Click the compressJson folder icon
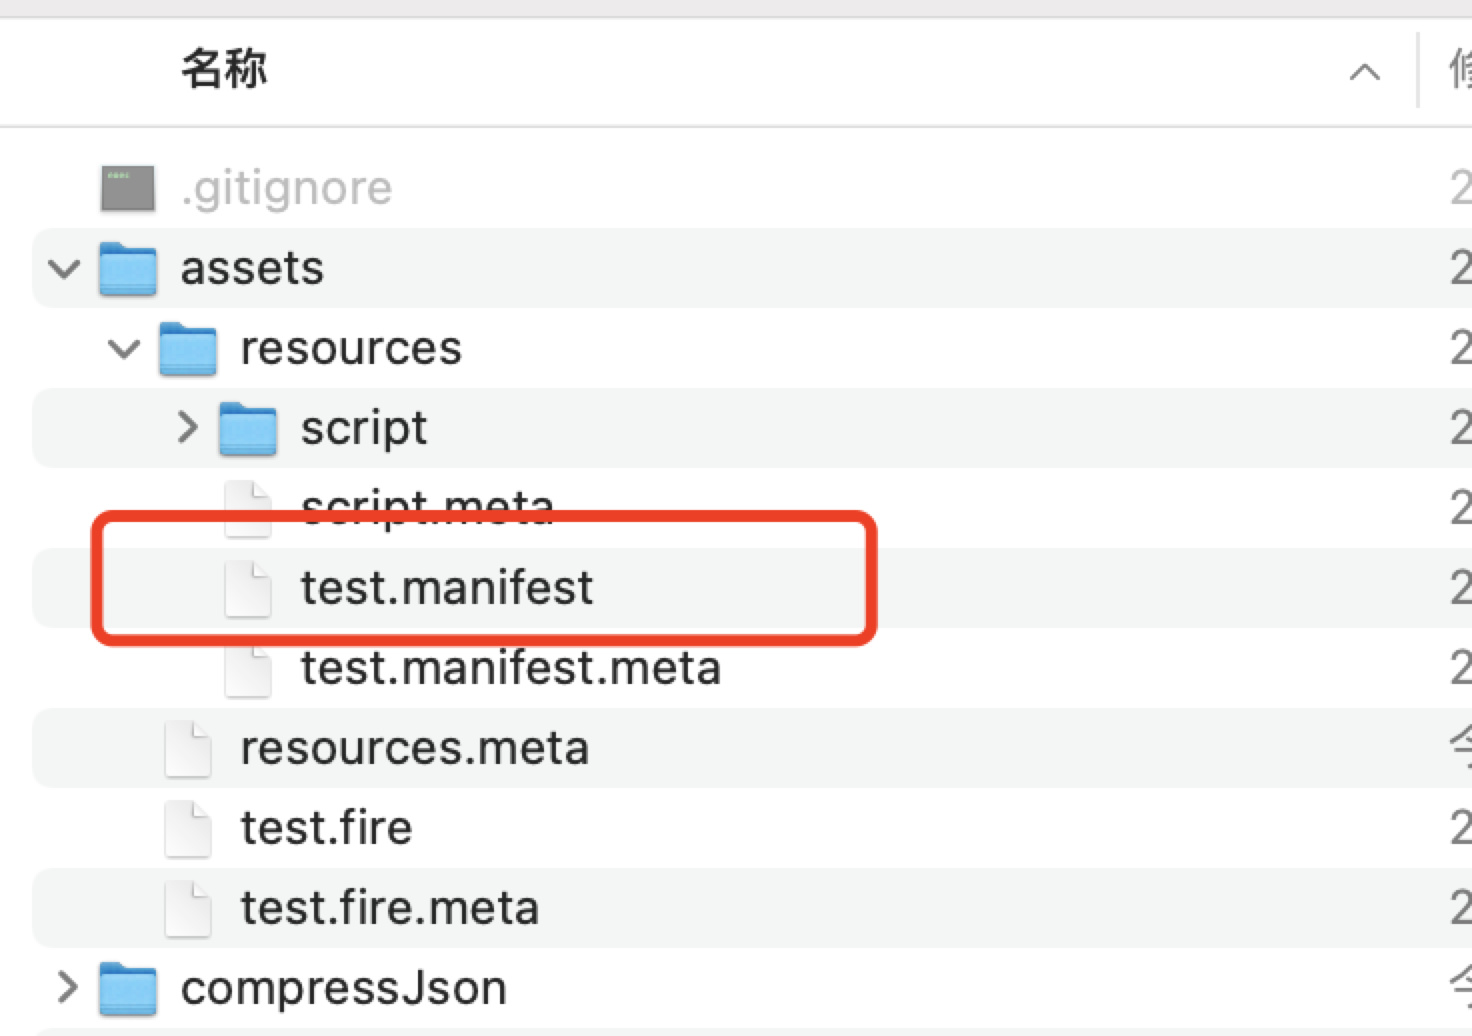This screenshot has height=1036, width=1472. click(128, 988)
